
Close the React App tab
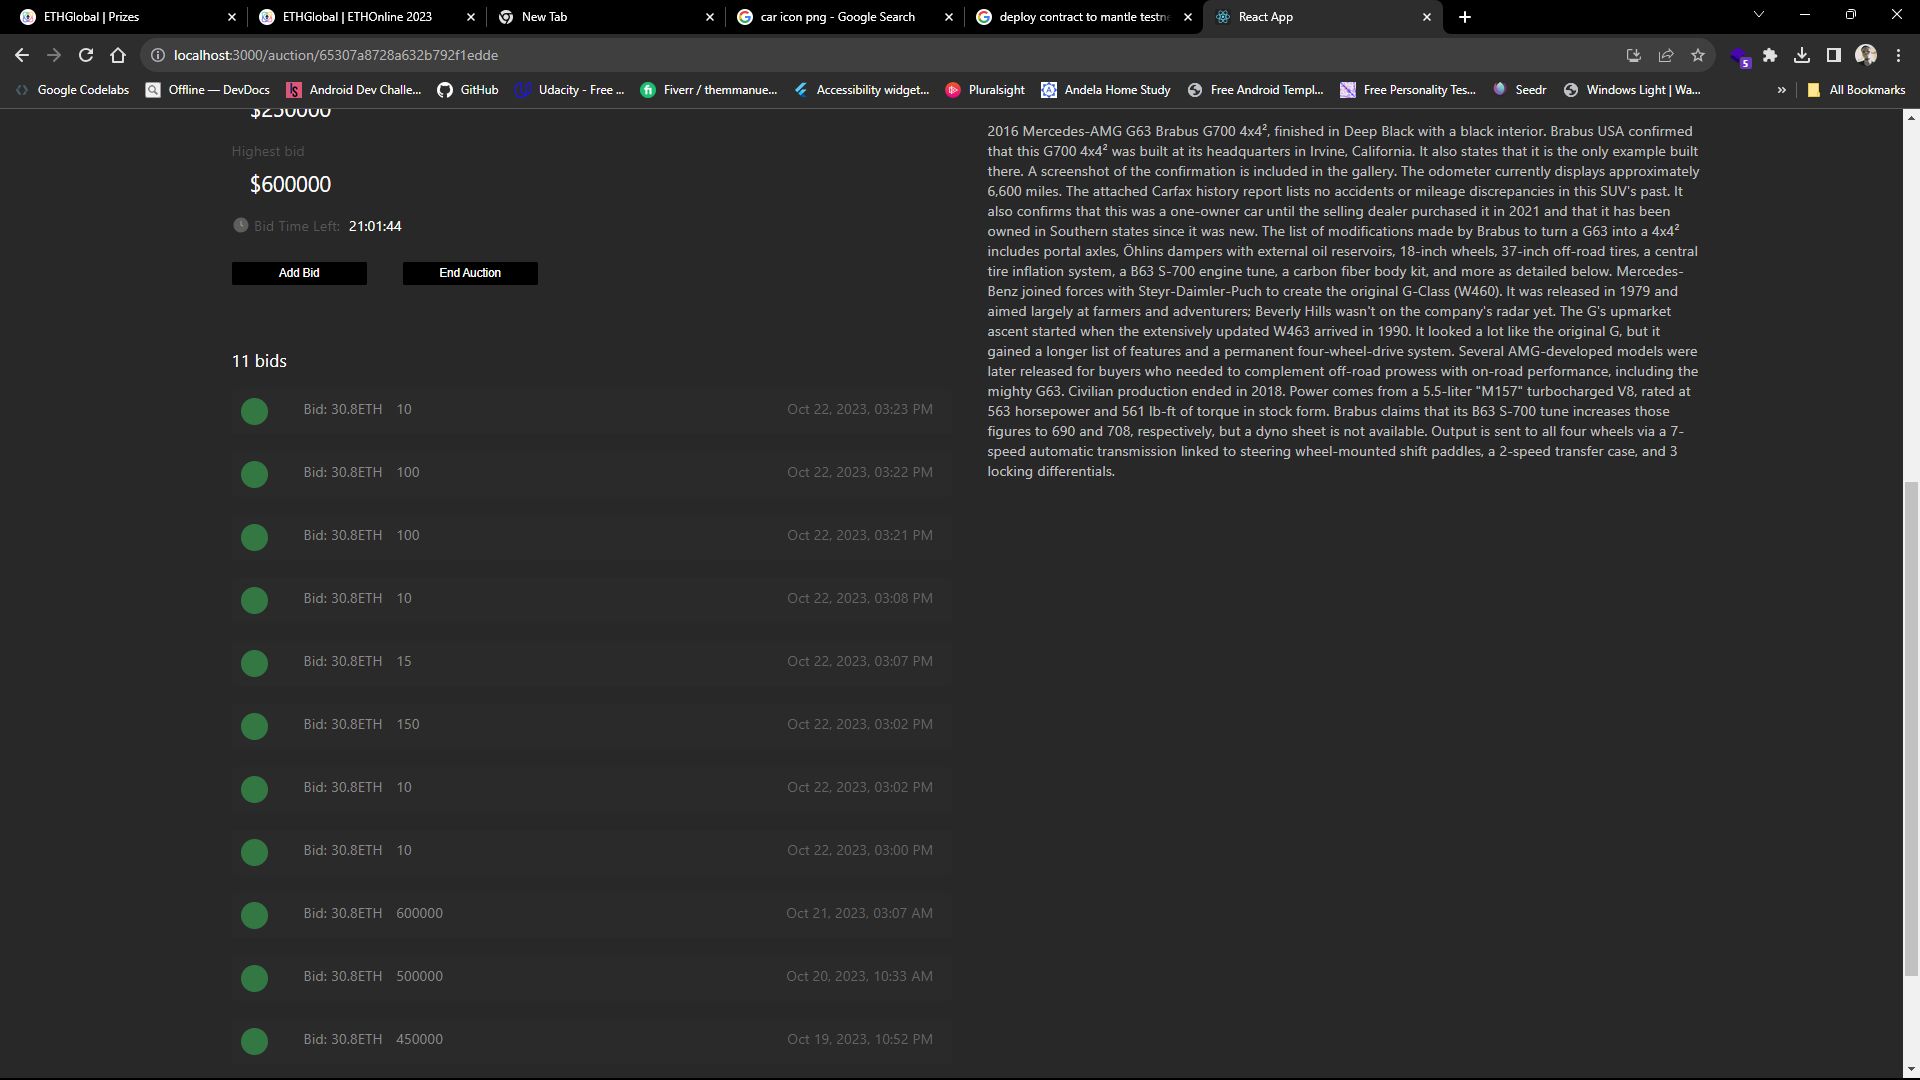point(1427,17)
